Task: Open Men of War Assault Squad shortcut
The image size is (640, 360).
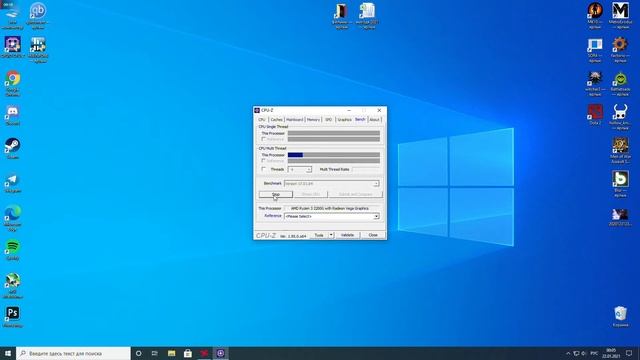Action: (620, 151)
